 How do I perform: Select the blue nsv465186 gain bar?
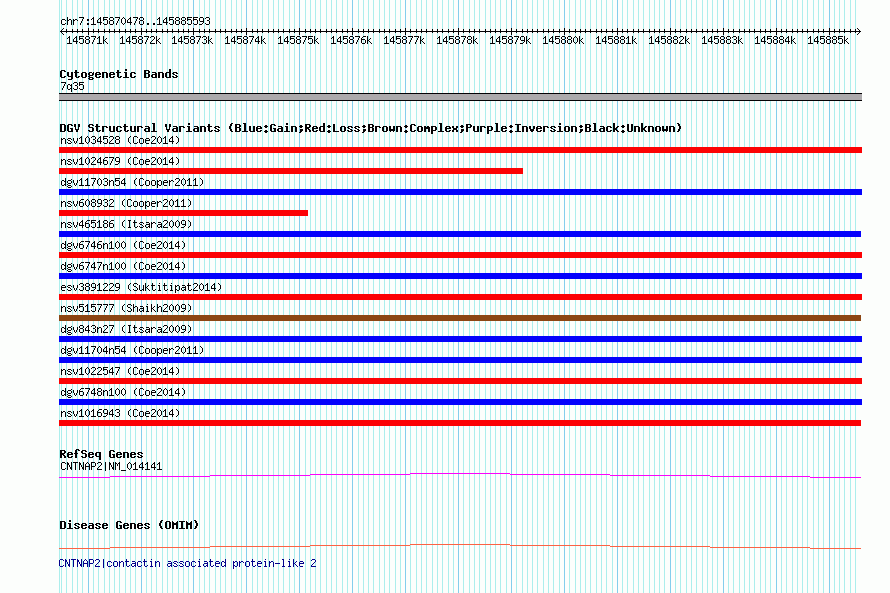pyautogui.click(x=460, y=234)
